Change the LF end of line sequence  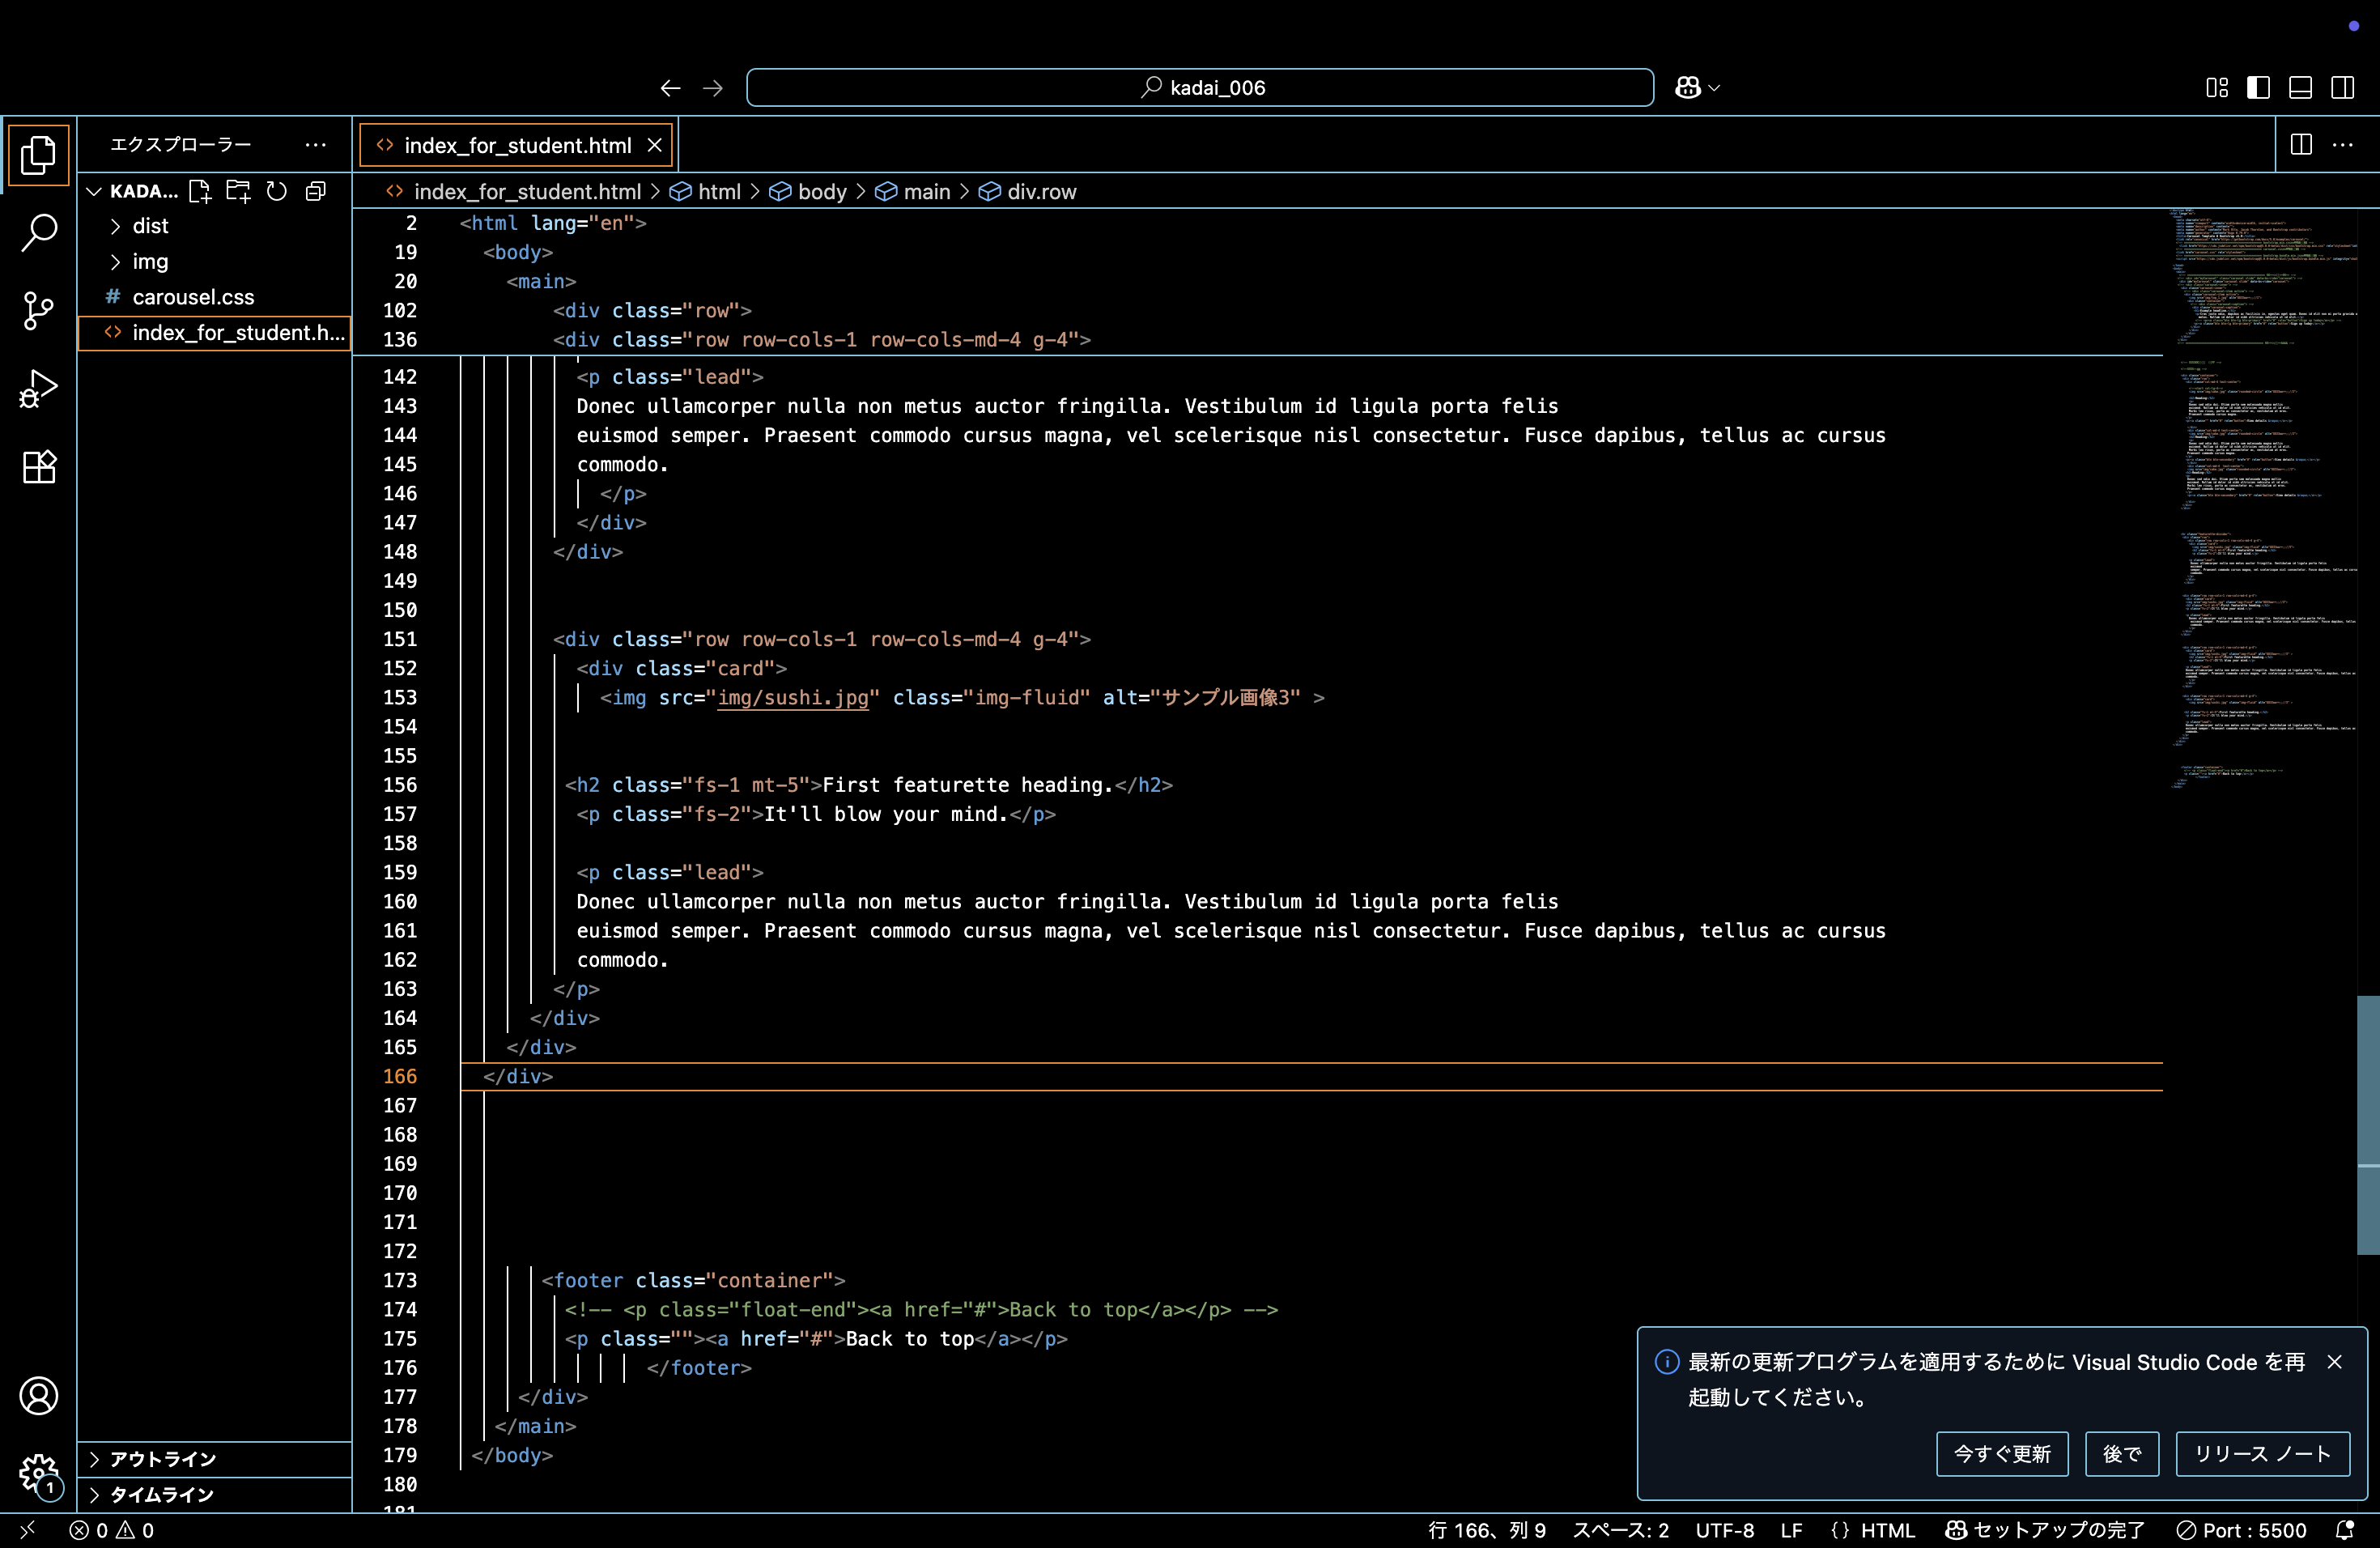tap(1791, 1530)
